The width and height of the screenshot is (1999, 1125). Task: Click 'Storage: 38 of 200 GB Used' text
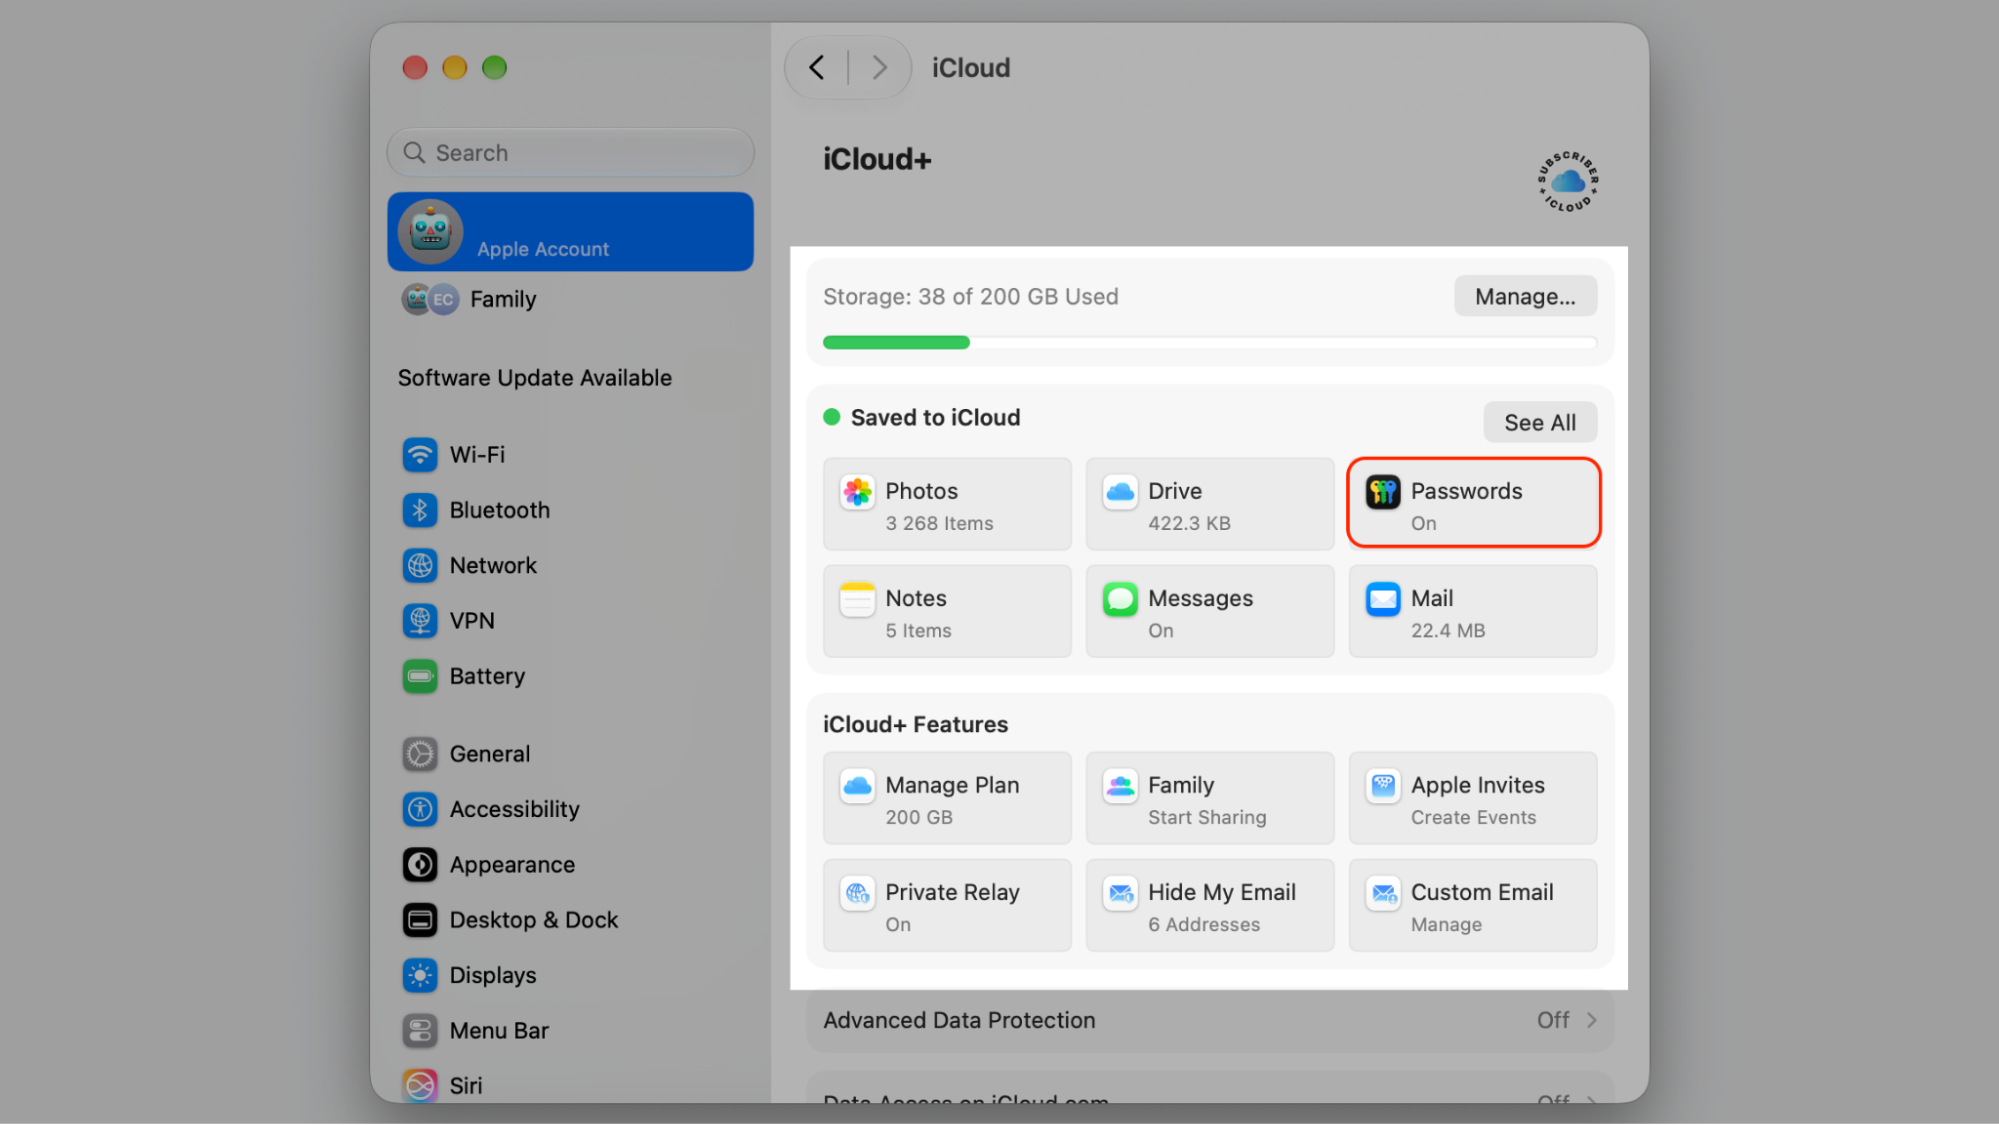(x=970, y=297)
